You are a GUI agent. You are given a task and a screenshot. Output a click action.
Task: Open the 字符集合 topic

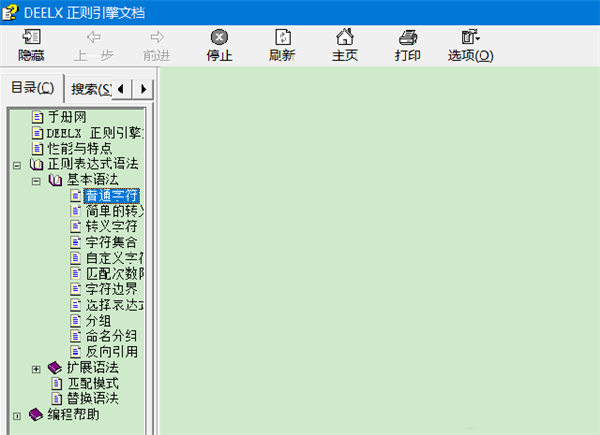pos(111,242)
